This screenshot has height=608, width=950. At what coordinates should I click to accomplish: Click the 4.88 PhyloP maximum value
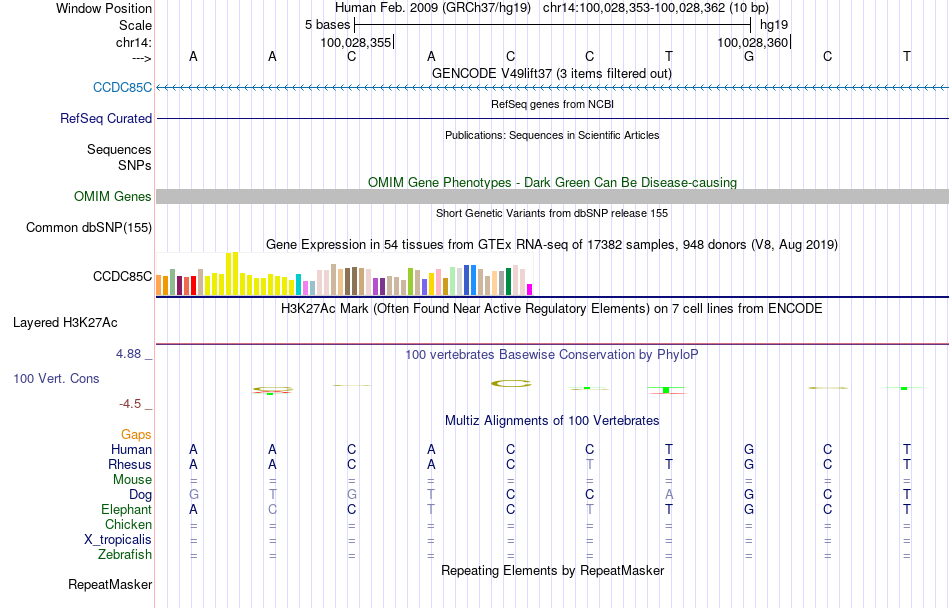click(x=128, y=354)
